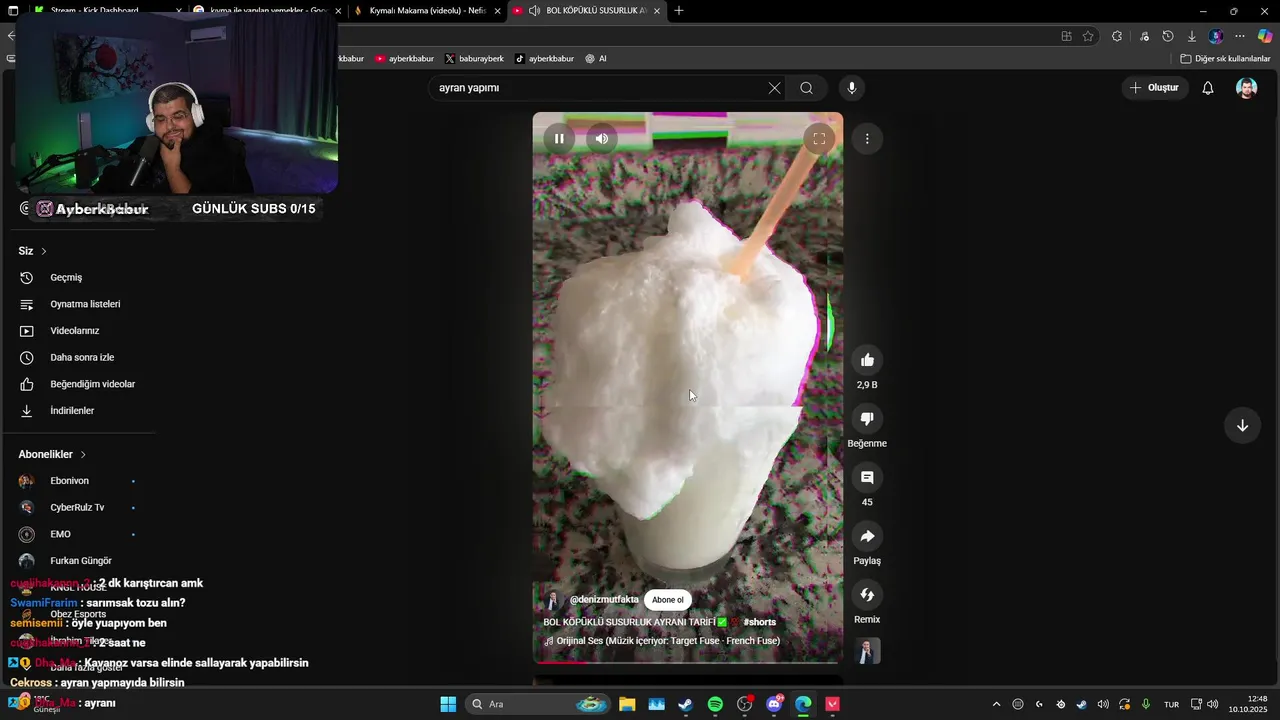Close the BOL KÖPÜKLÜ SUSURLUK tab

coord(656,11)
